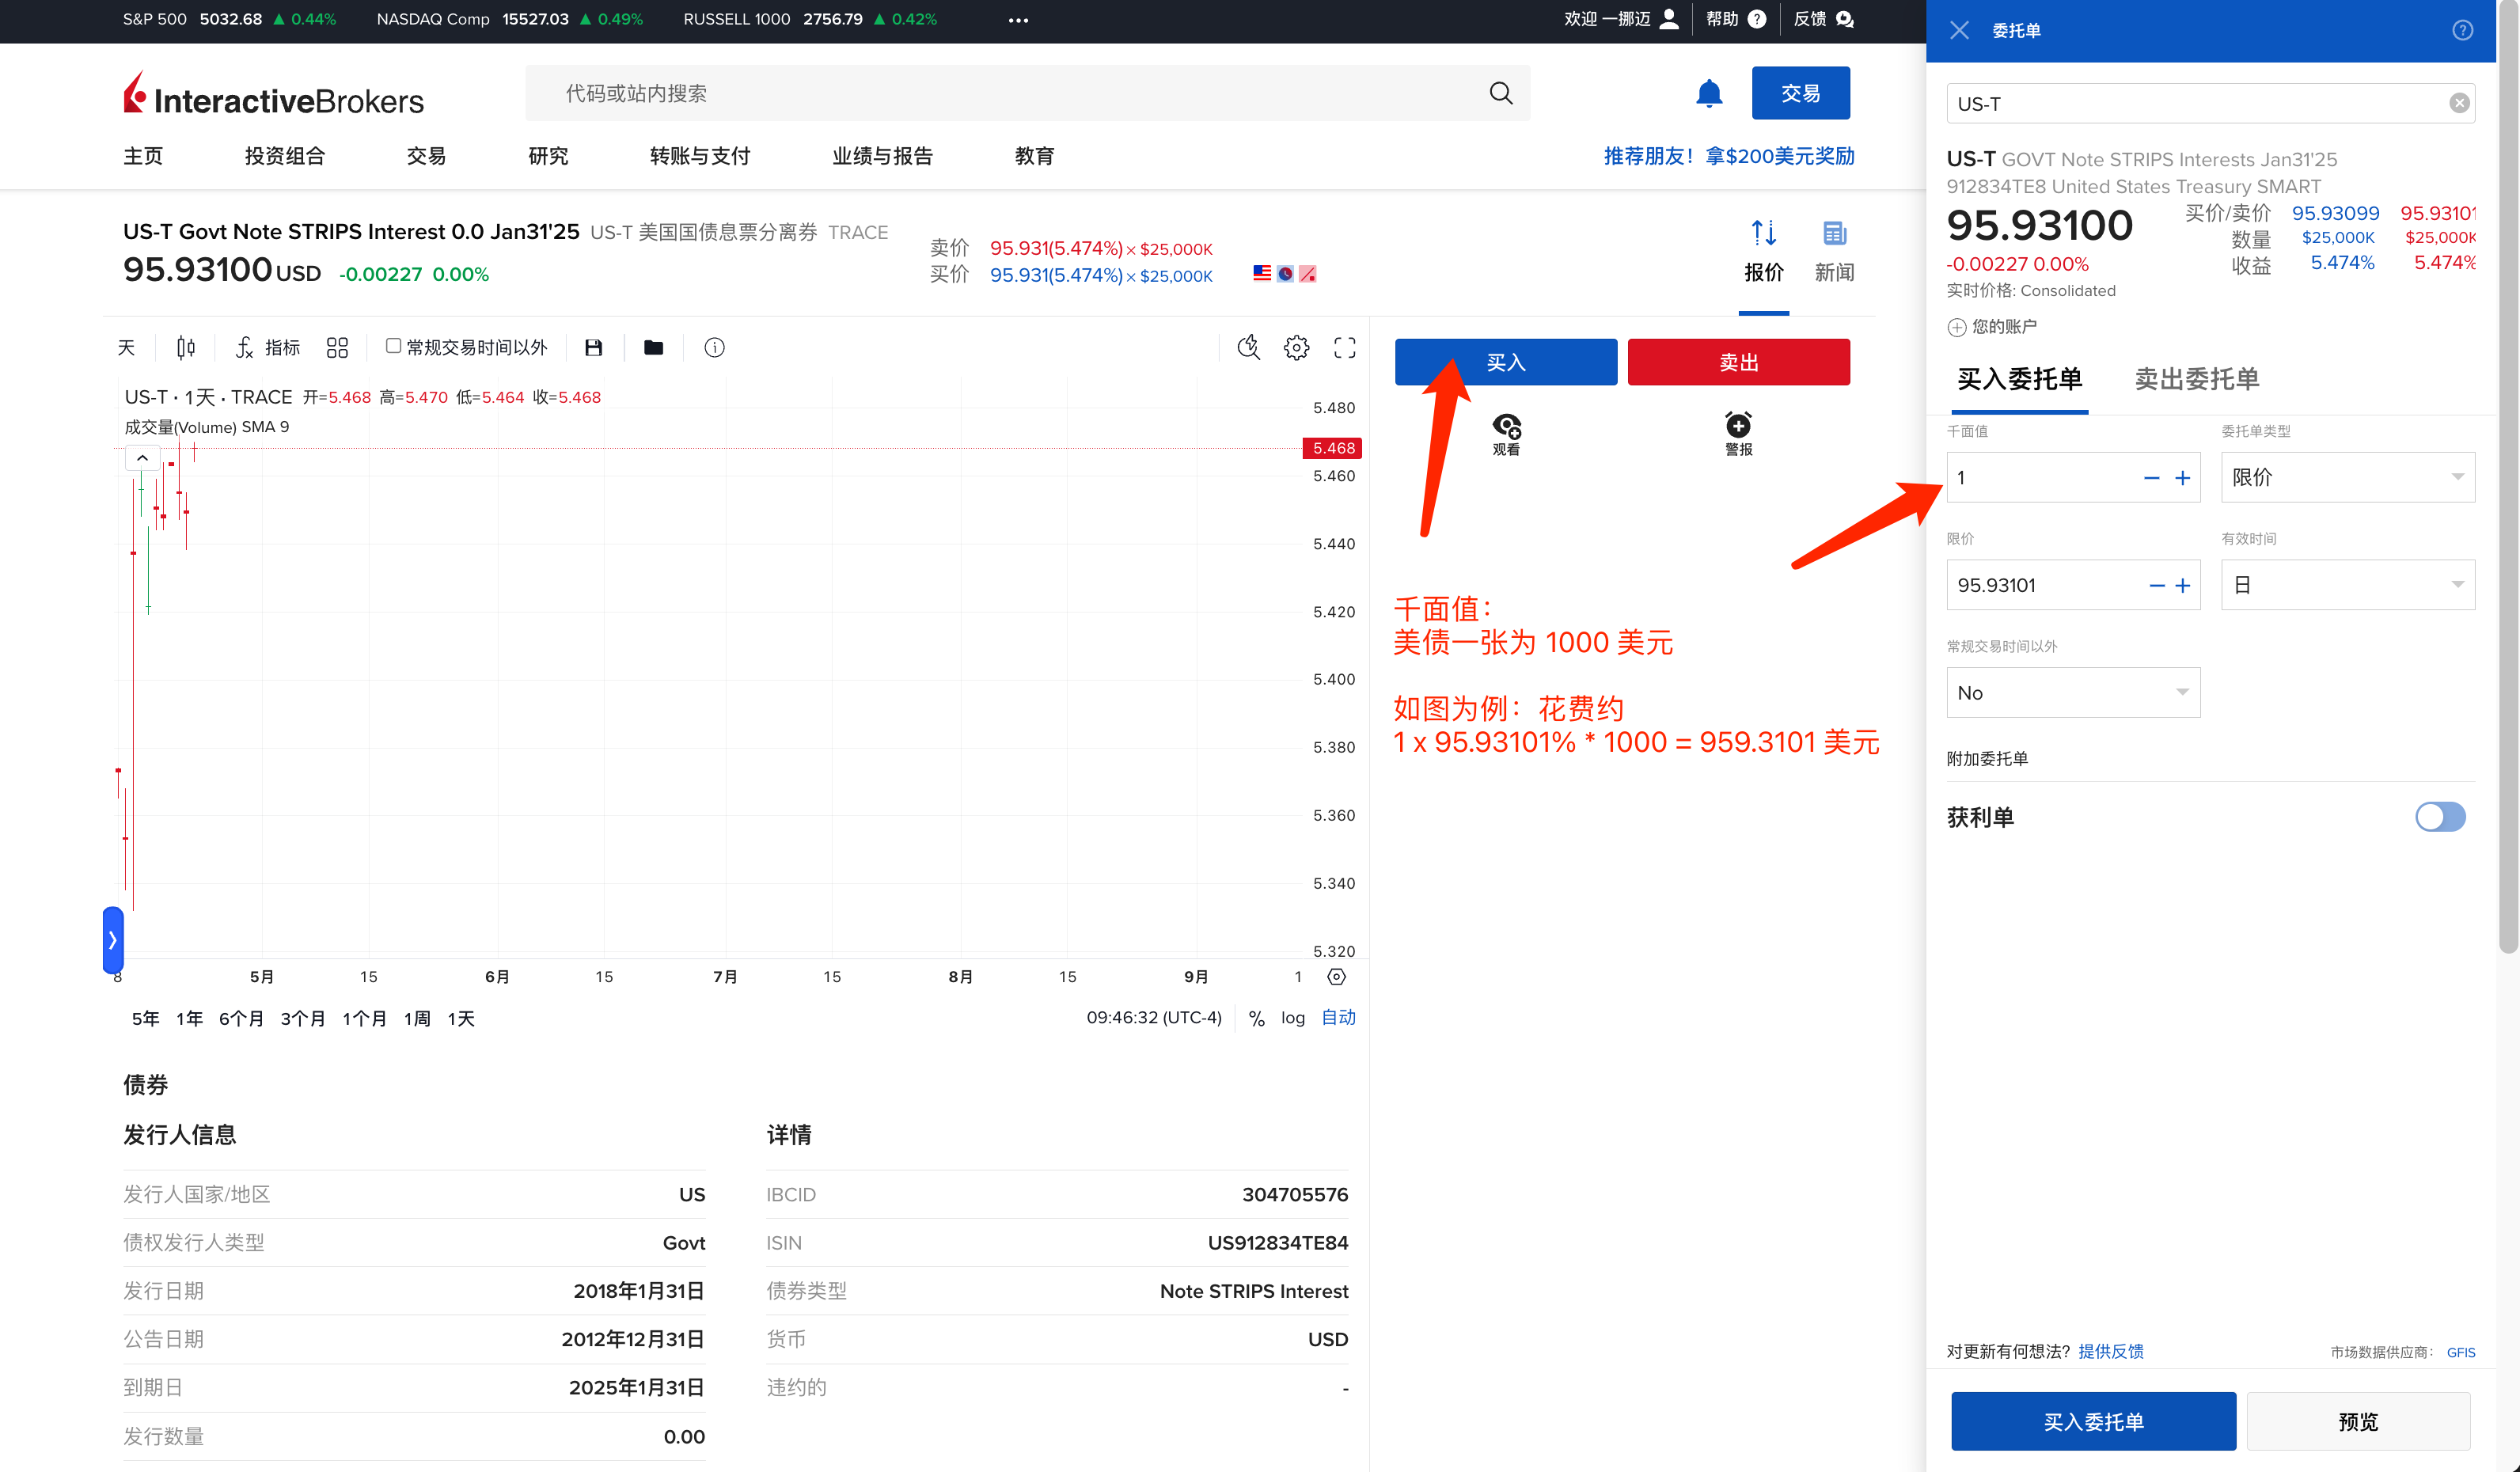Screen dimensions: 2520x1472
Task: Select the candlestick chart type icon
Action: pyautogui.click(x=185, y=347)
